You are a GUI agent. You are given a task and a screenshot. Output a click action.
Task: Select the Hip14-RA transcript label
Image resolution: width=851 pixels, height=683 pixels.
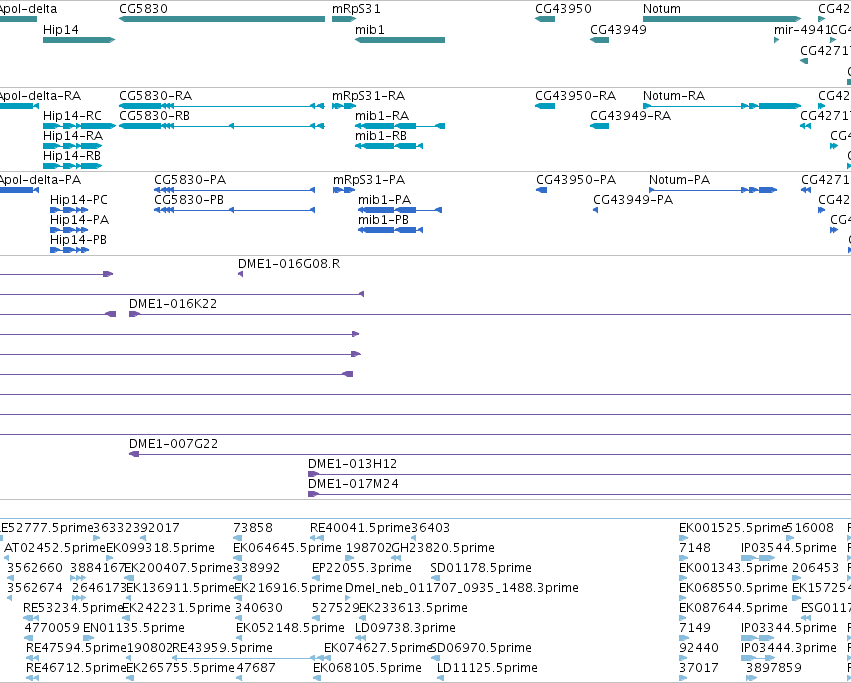point(73,136)
